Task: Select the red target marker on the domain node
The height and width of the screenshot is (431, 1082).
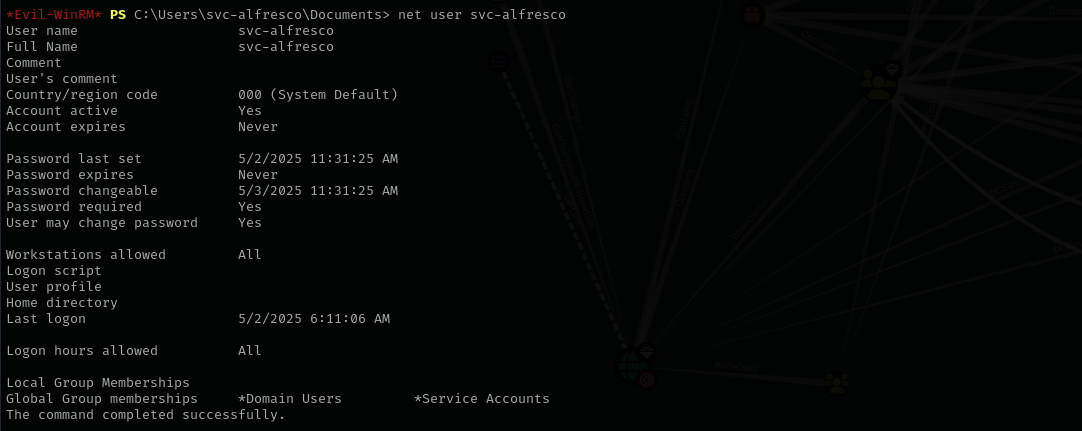Action: 647,379
